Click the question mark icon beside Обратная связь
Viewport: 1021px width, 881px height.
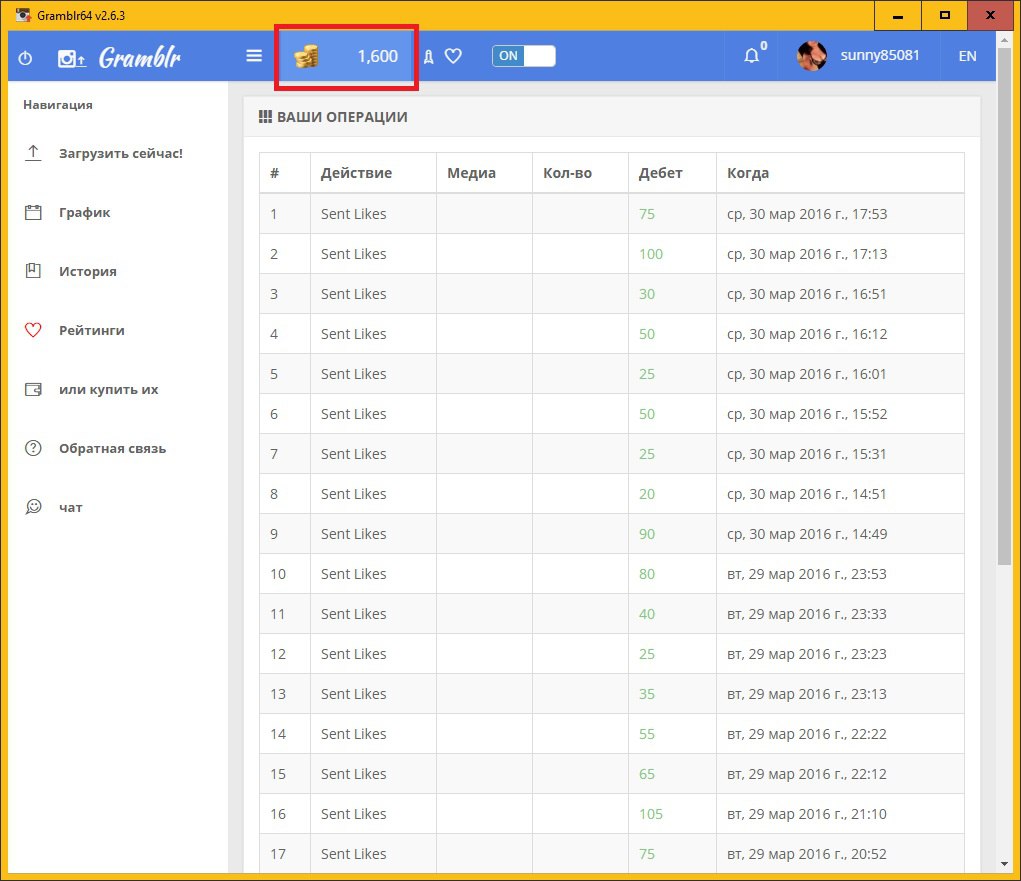click(33, 448)
